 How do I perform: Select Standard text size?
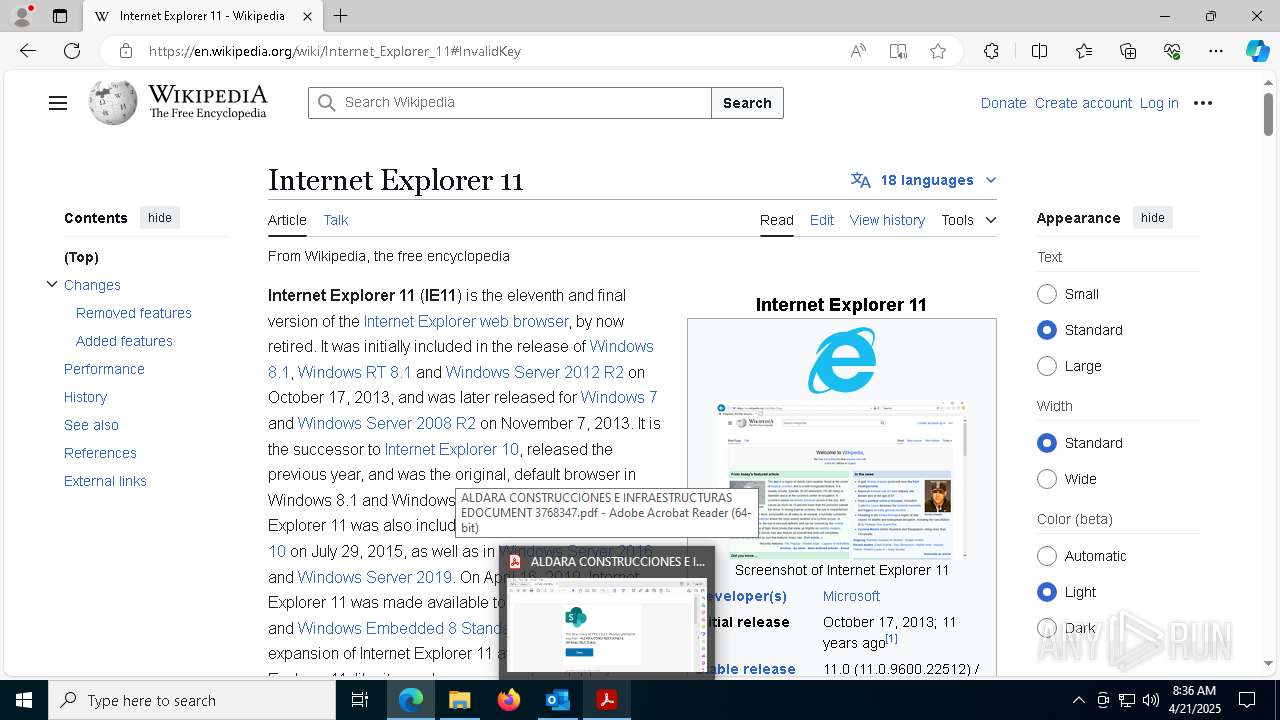[1047, 330]
